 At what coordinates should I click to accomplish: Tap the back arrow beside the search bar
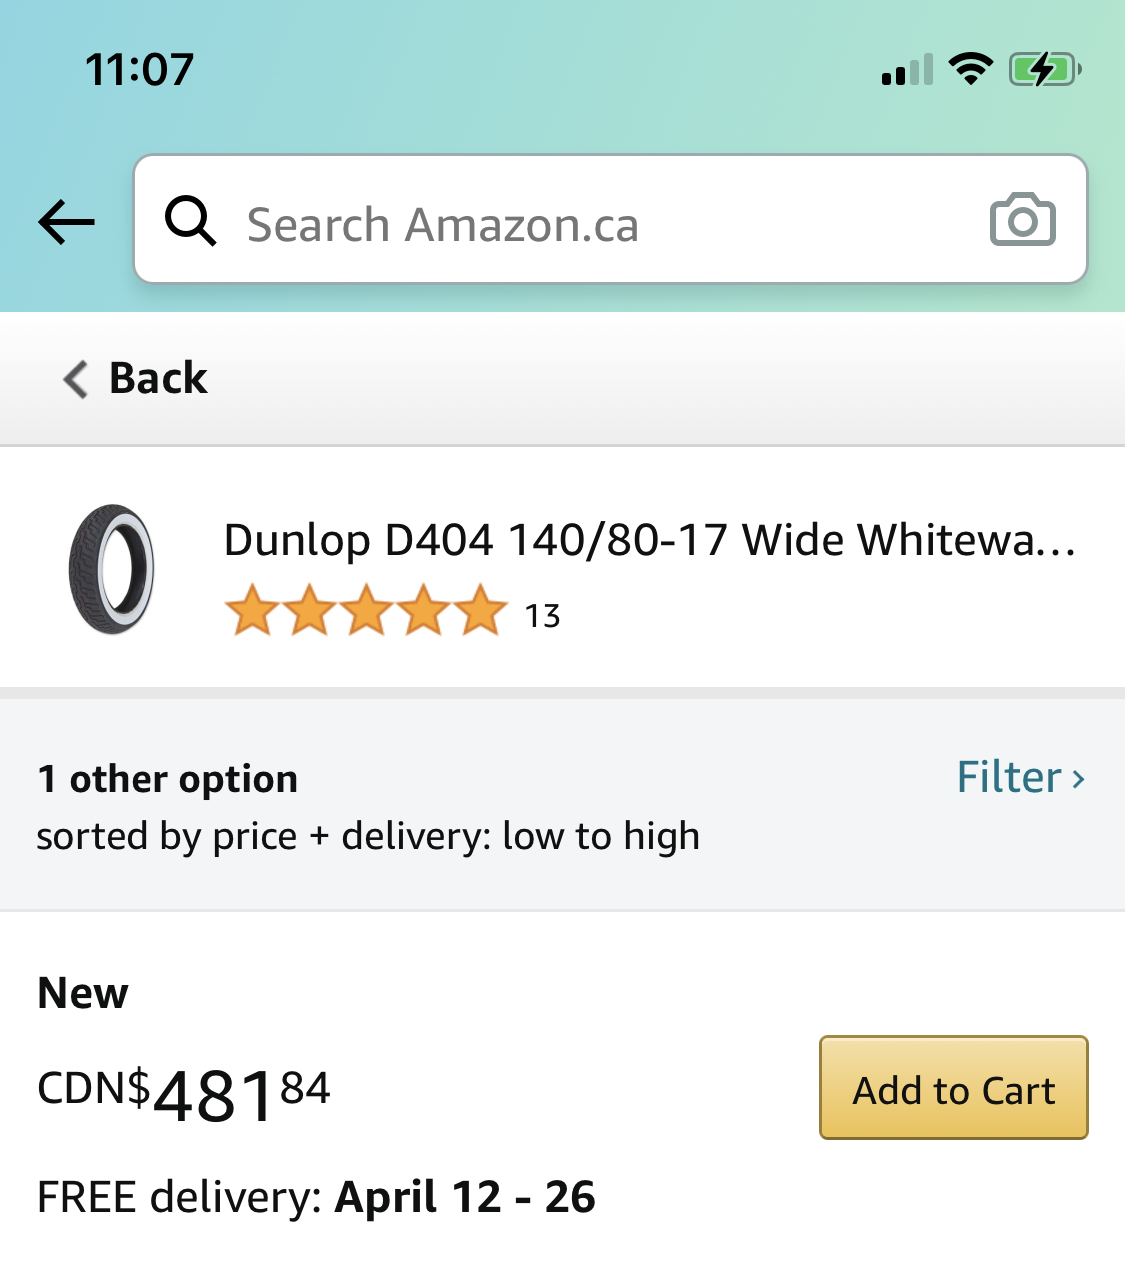[66, 221]
